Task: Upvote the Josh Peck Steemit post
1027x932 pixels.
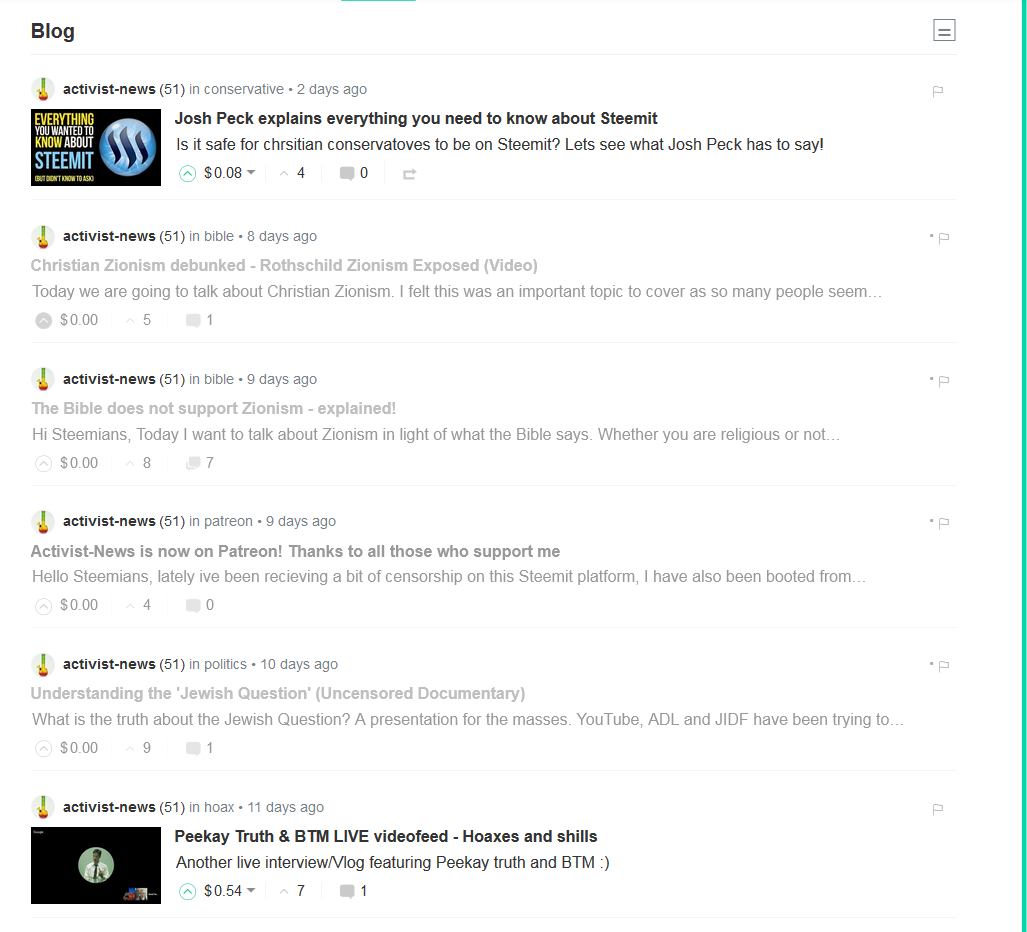Action: point(187,174)
